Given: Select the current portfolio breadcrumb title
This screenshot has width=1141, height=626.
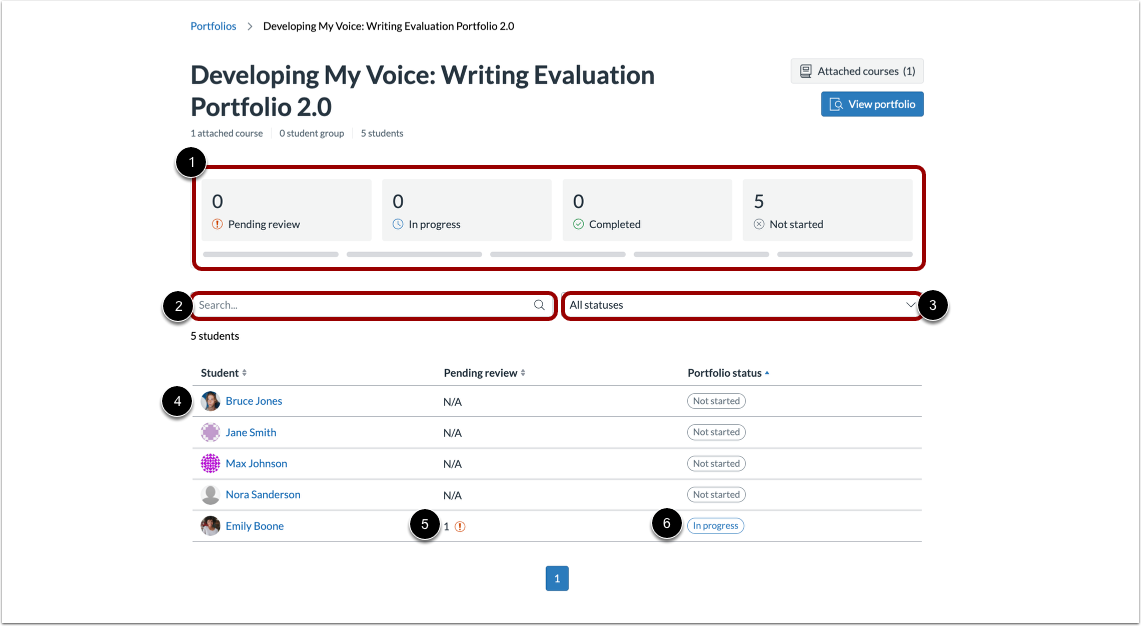Looking at the screenshot, I should pos(388,26).
